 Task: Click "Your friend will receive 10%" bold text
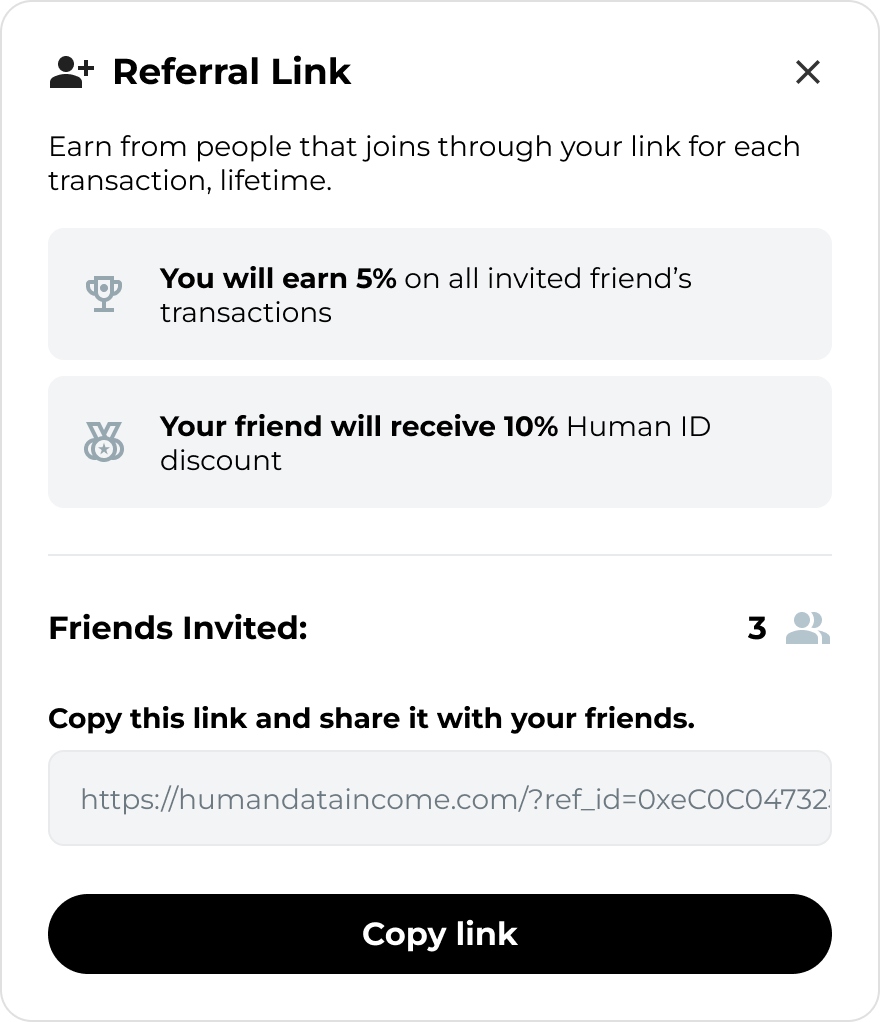click(358, 426)
